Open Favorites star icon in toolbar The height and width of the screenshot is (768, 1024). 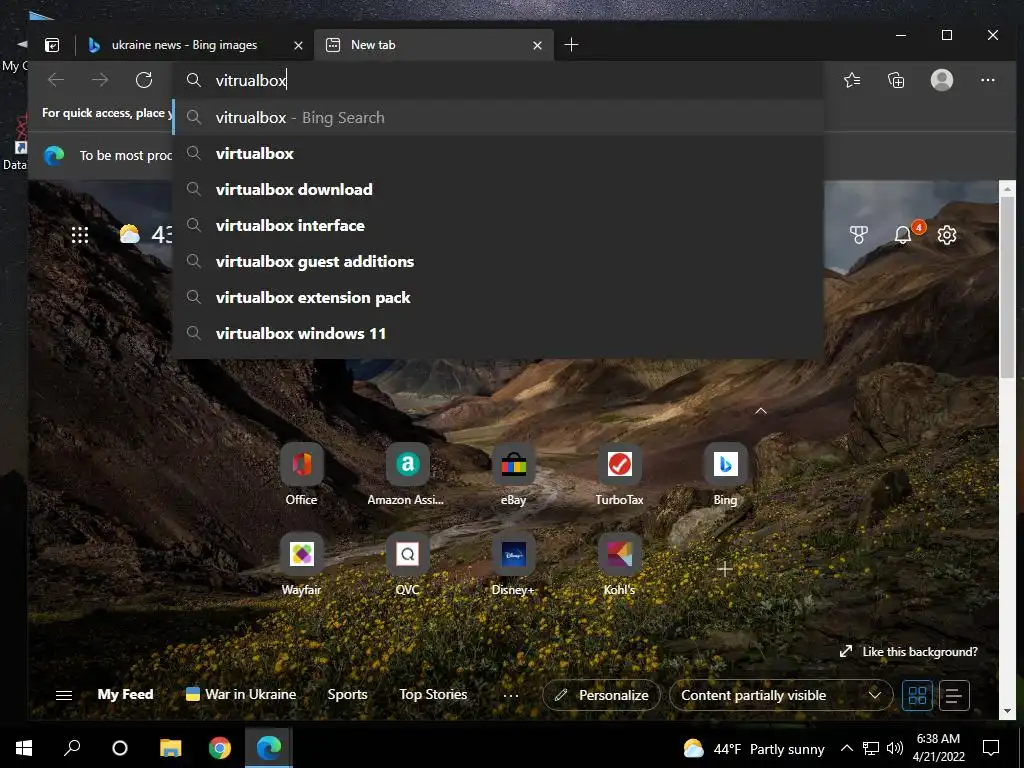tap(852, 80)
